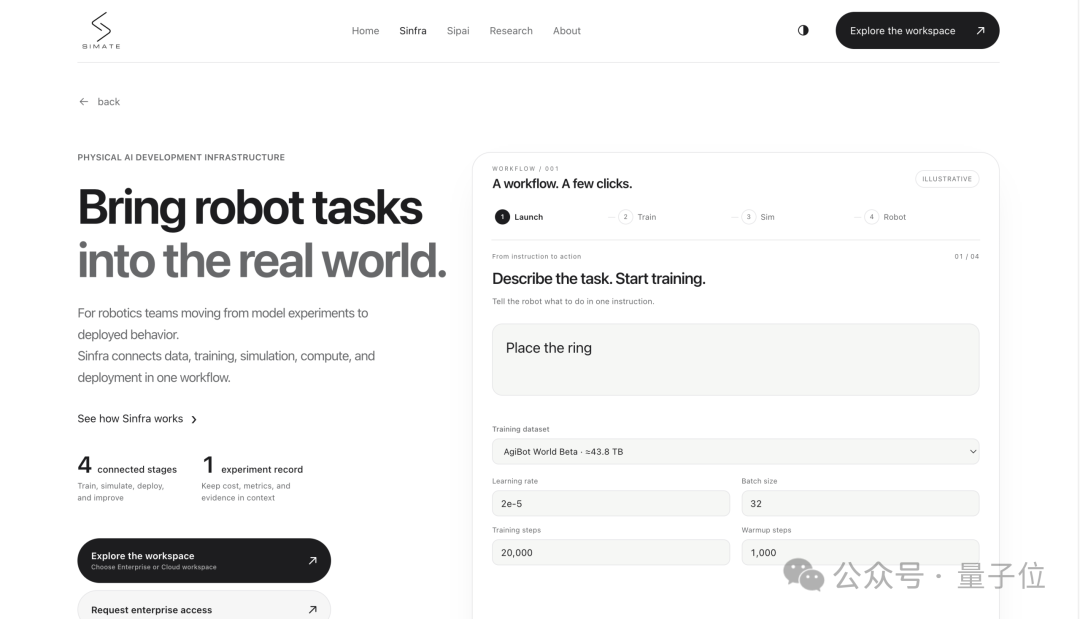
Task: Click the Batch size field
Action: coord(860,503)
